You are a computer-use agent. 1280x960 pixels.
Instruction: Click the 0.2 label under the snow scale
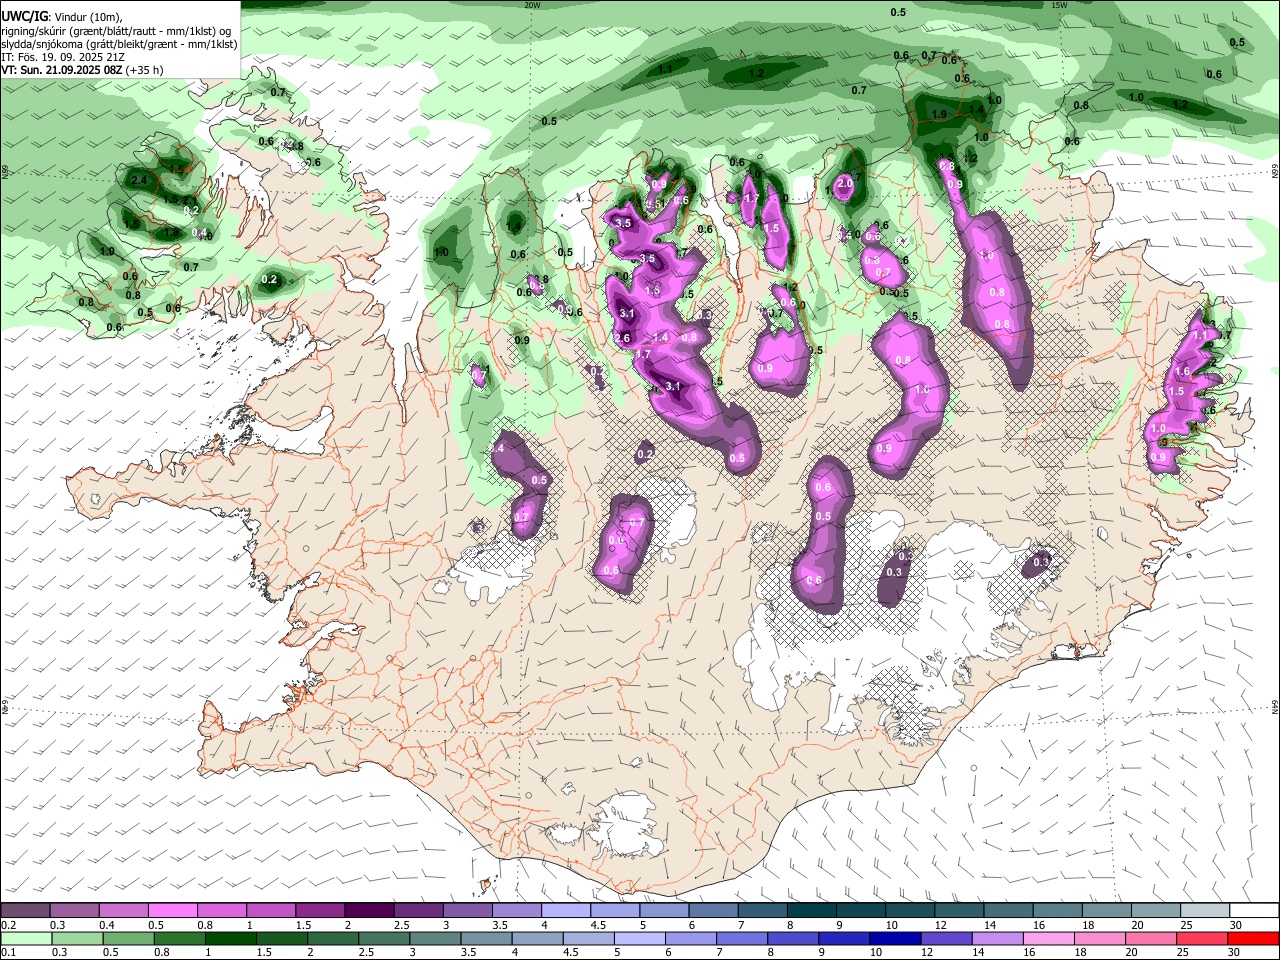click(x=7, y=925)
